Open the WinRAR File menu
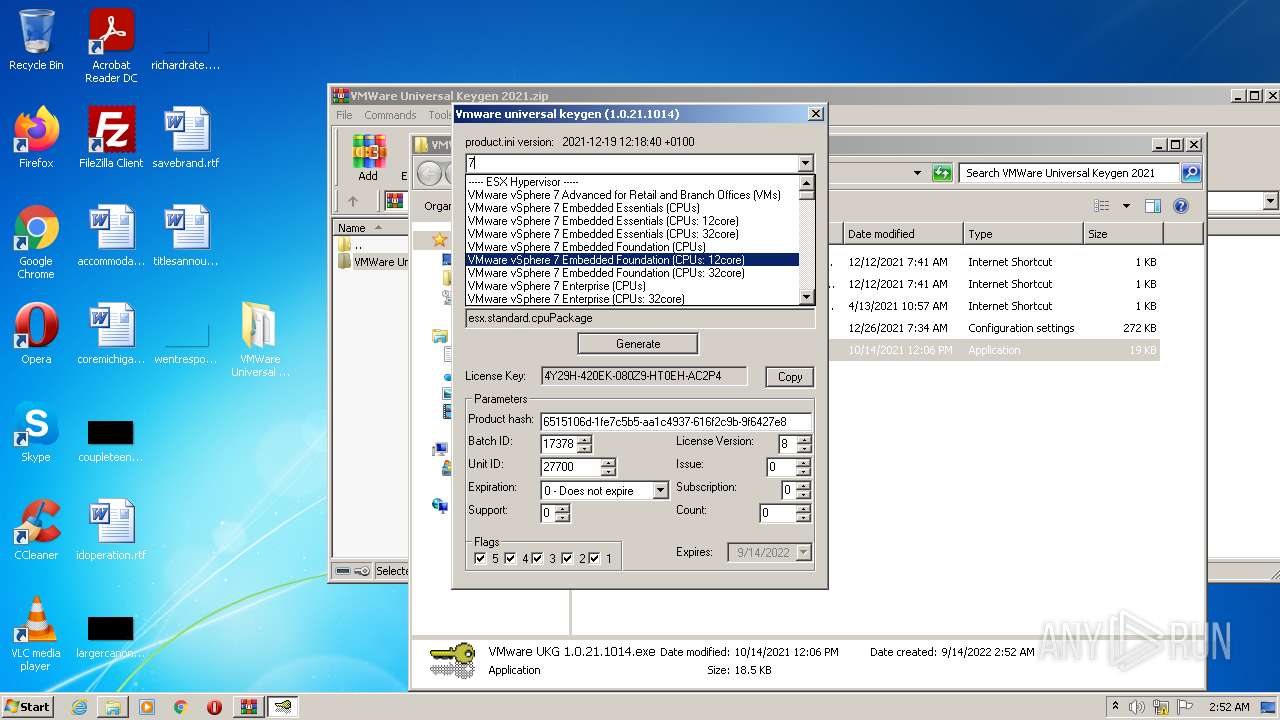Image resolution: width=1280 pixels, height=720 pixels. (344, 115)
